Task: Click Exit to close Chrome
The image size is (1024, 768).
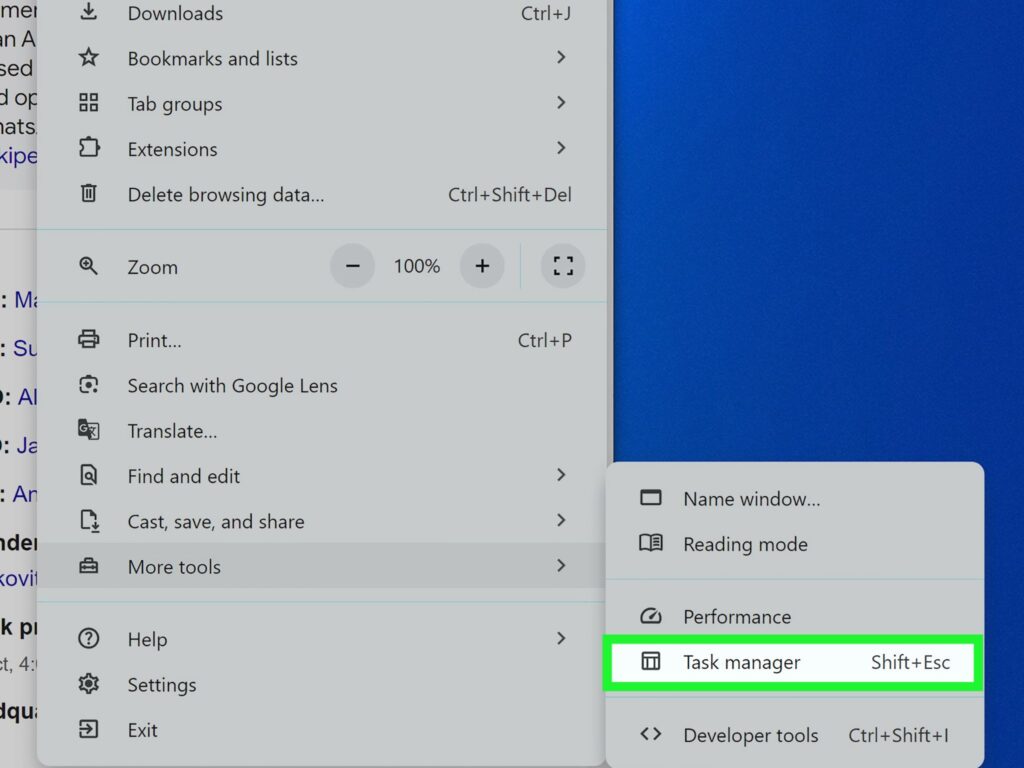Action: pos(142,730)
